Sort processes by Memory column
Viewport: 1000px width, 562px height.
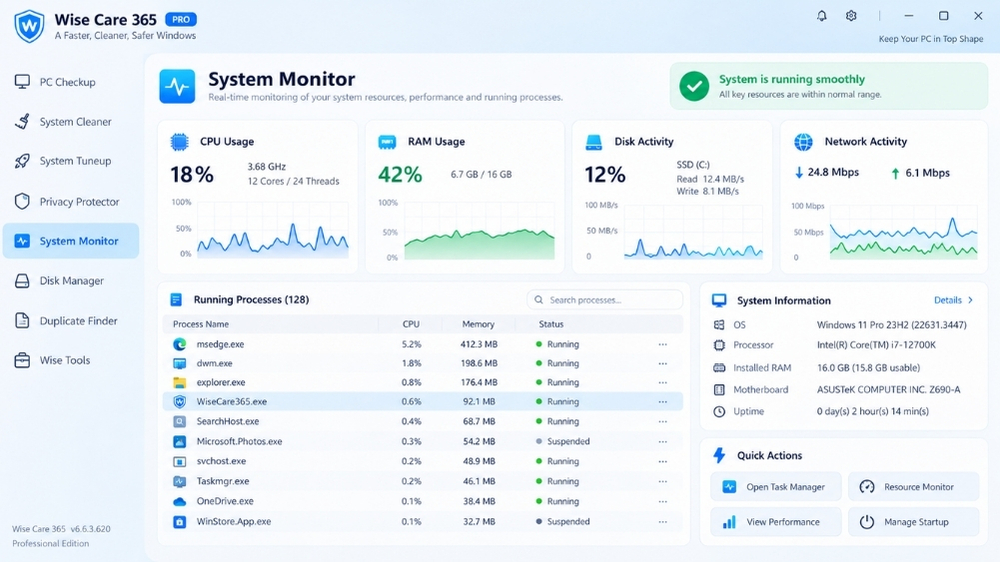tap(478, 324)
